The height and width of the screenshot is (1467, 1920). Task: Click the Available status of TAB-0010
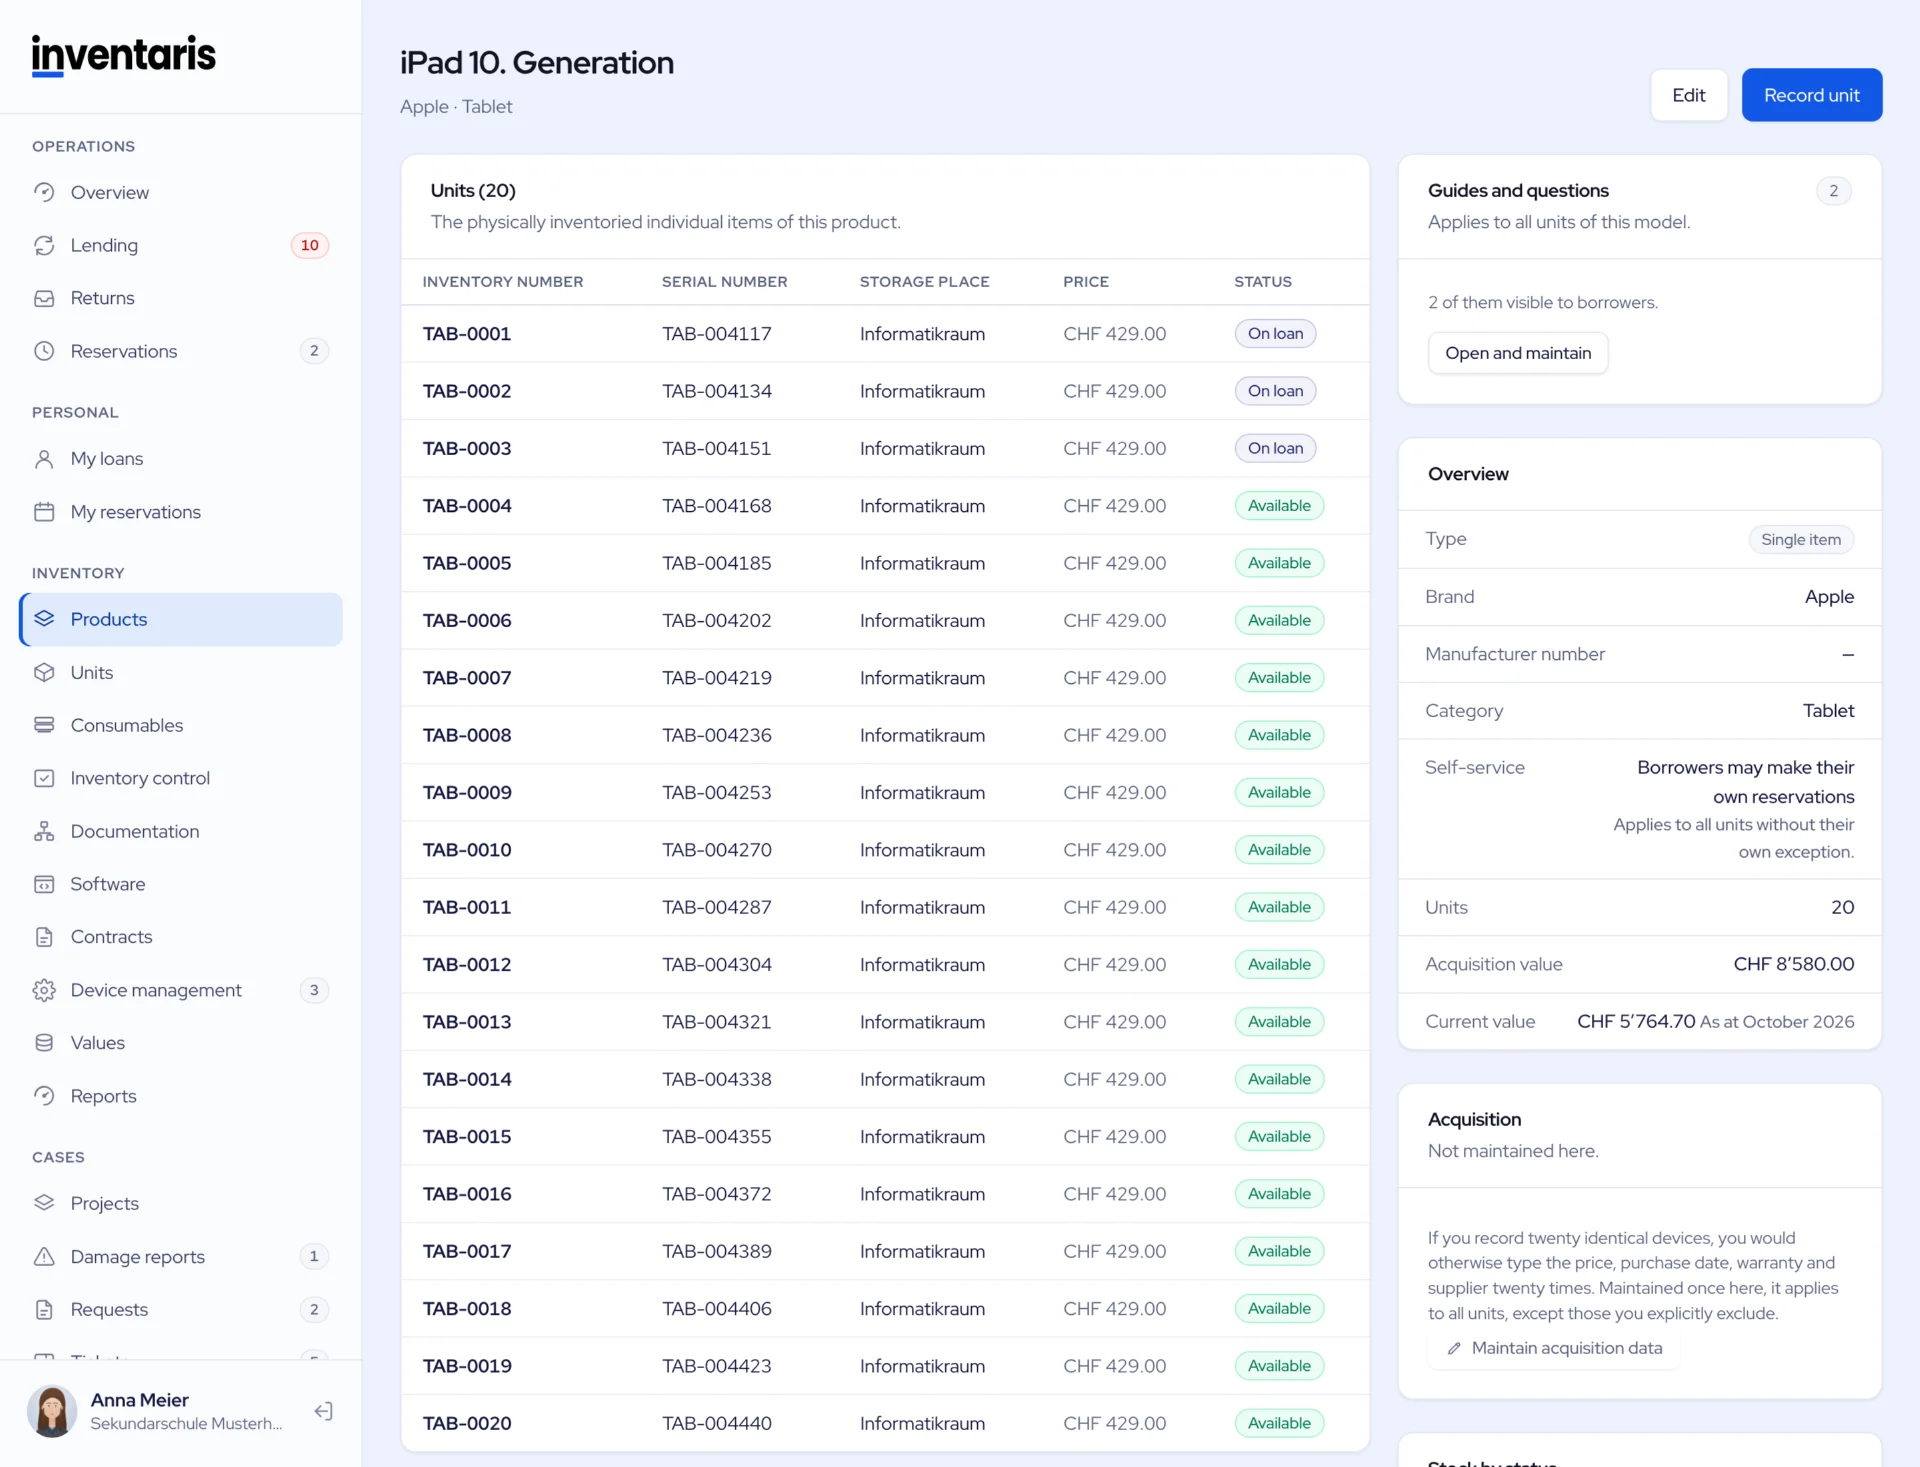point(1279,850)
